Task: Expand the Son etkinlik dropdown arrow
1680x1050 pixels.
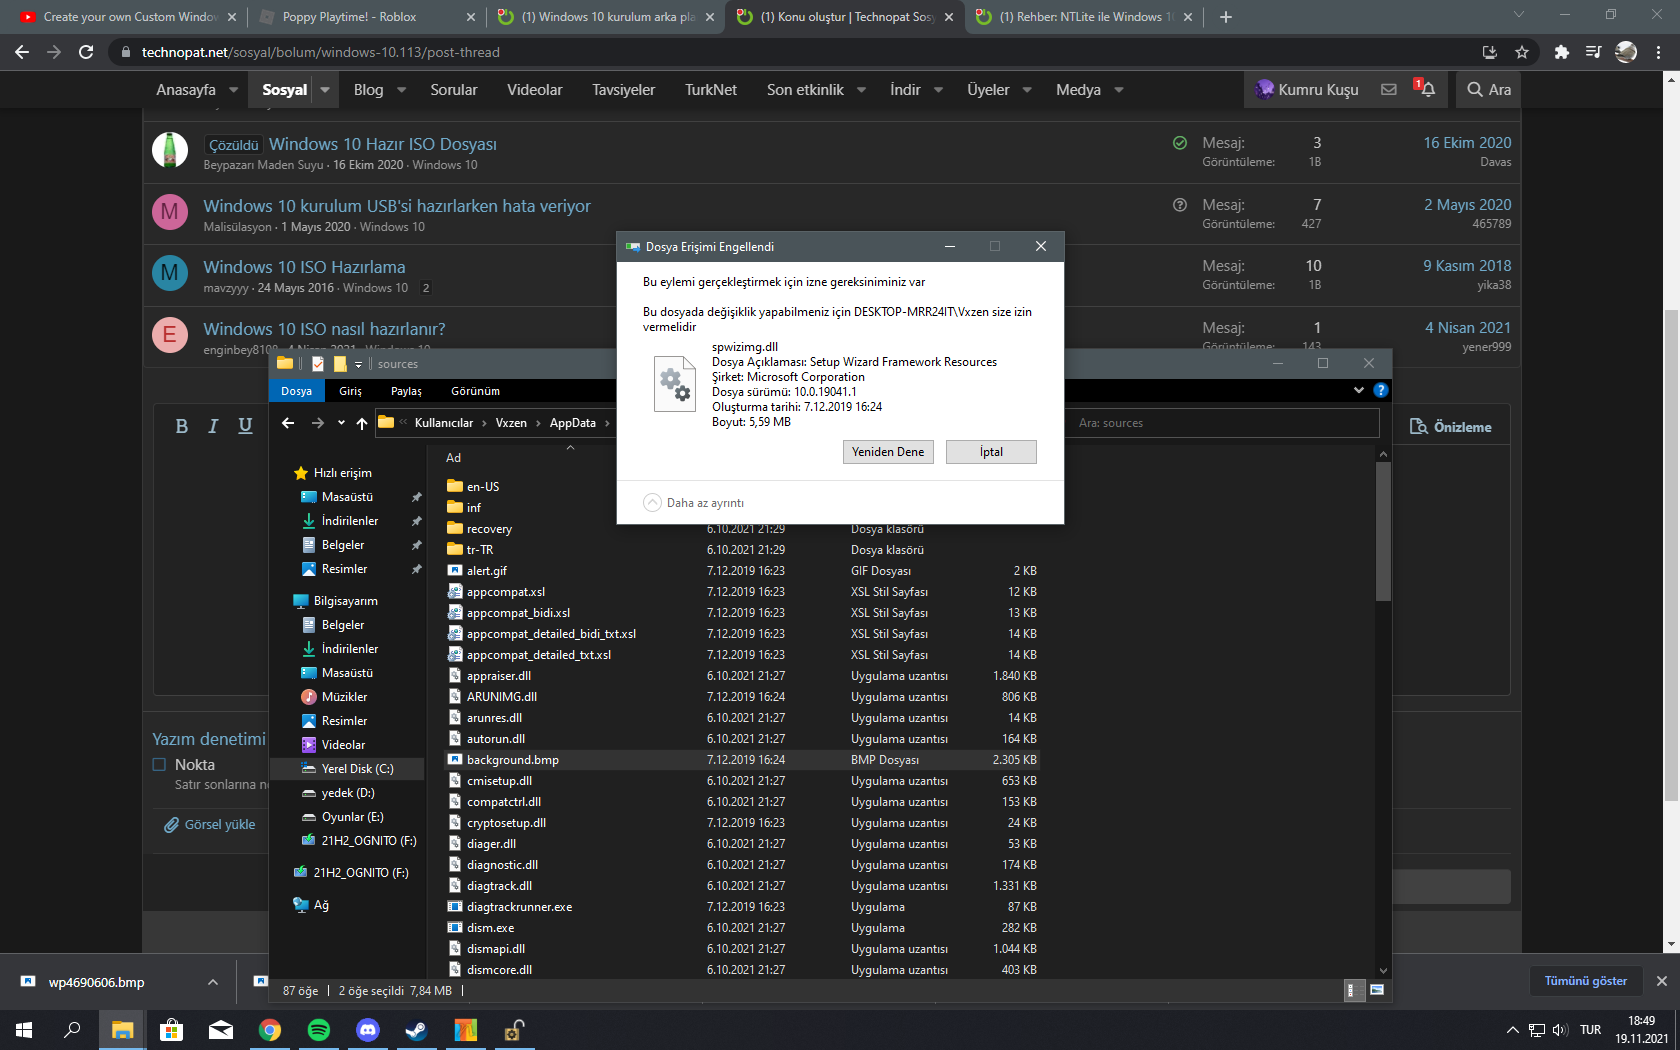Action: [x=862, y=90]
